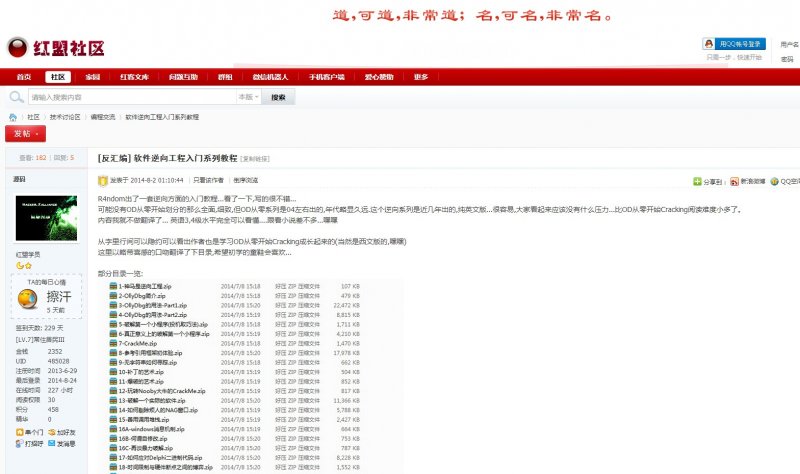
Task: Click the view count 182
Action: [x=41, y=158]
